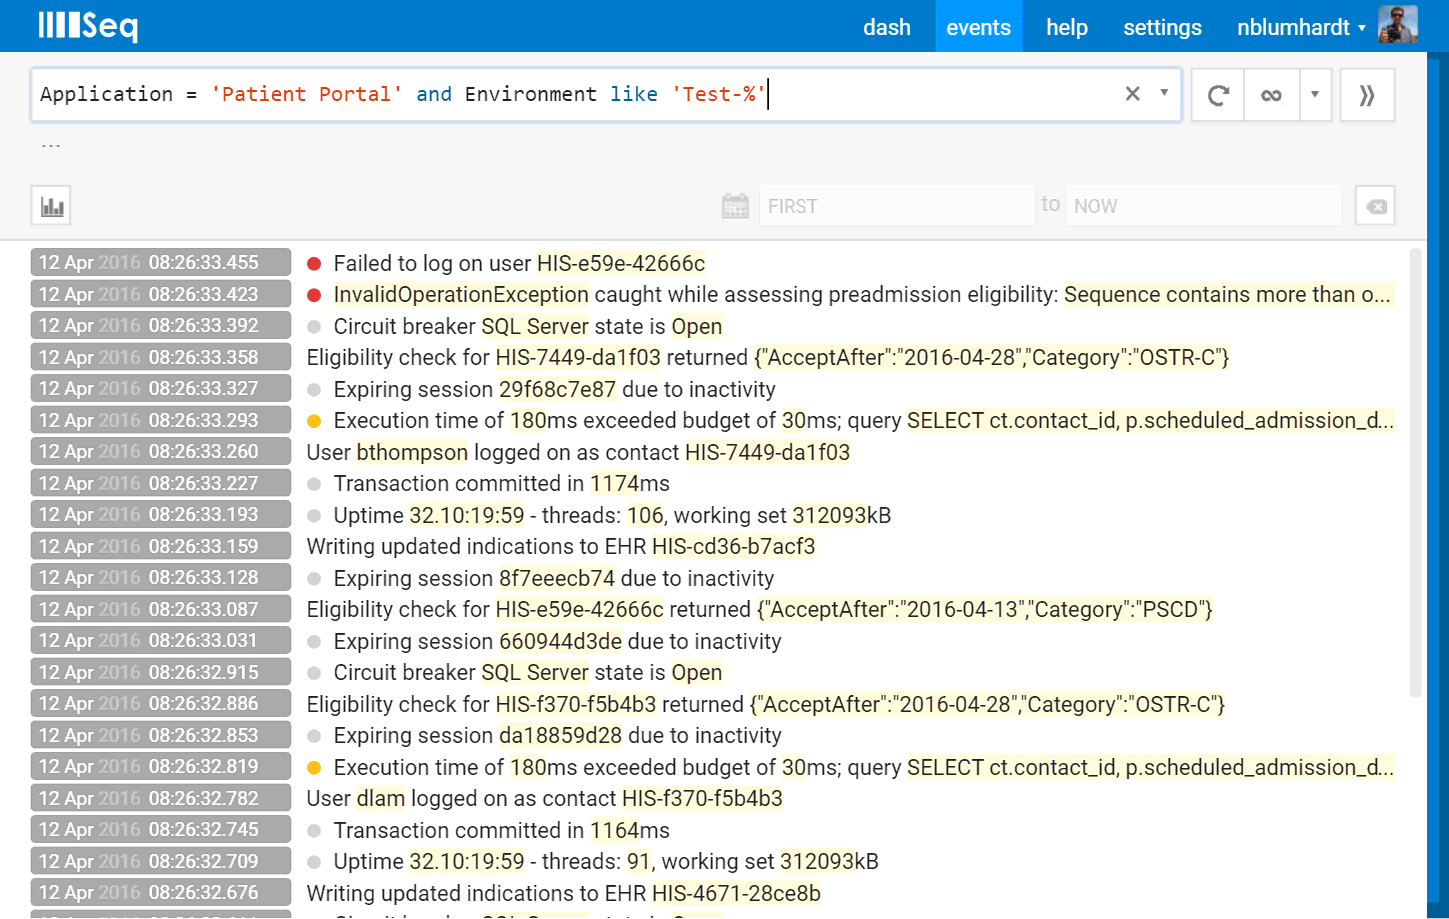Image resolution: width=1449 pixels, height=919 pixels.
Task: Expand the signals side panel chevrons
Action: (x=1367, y=95)
